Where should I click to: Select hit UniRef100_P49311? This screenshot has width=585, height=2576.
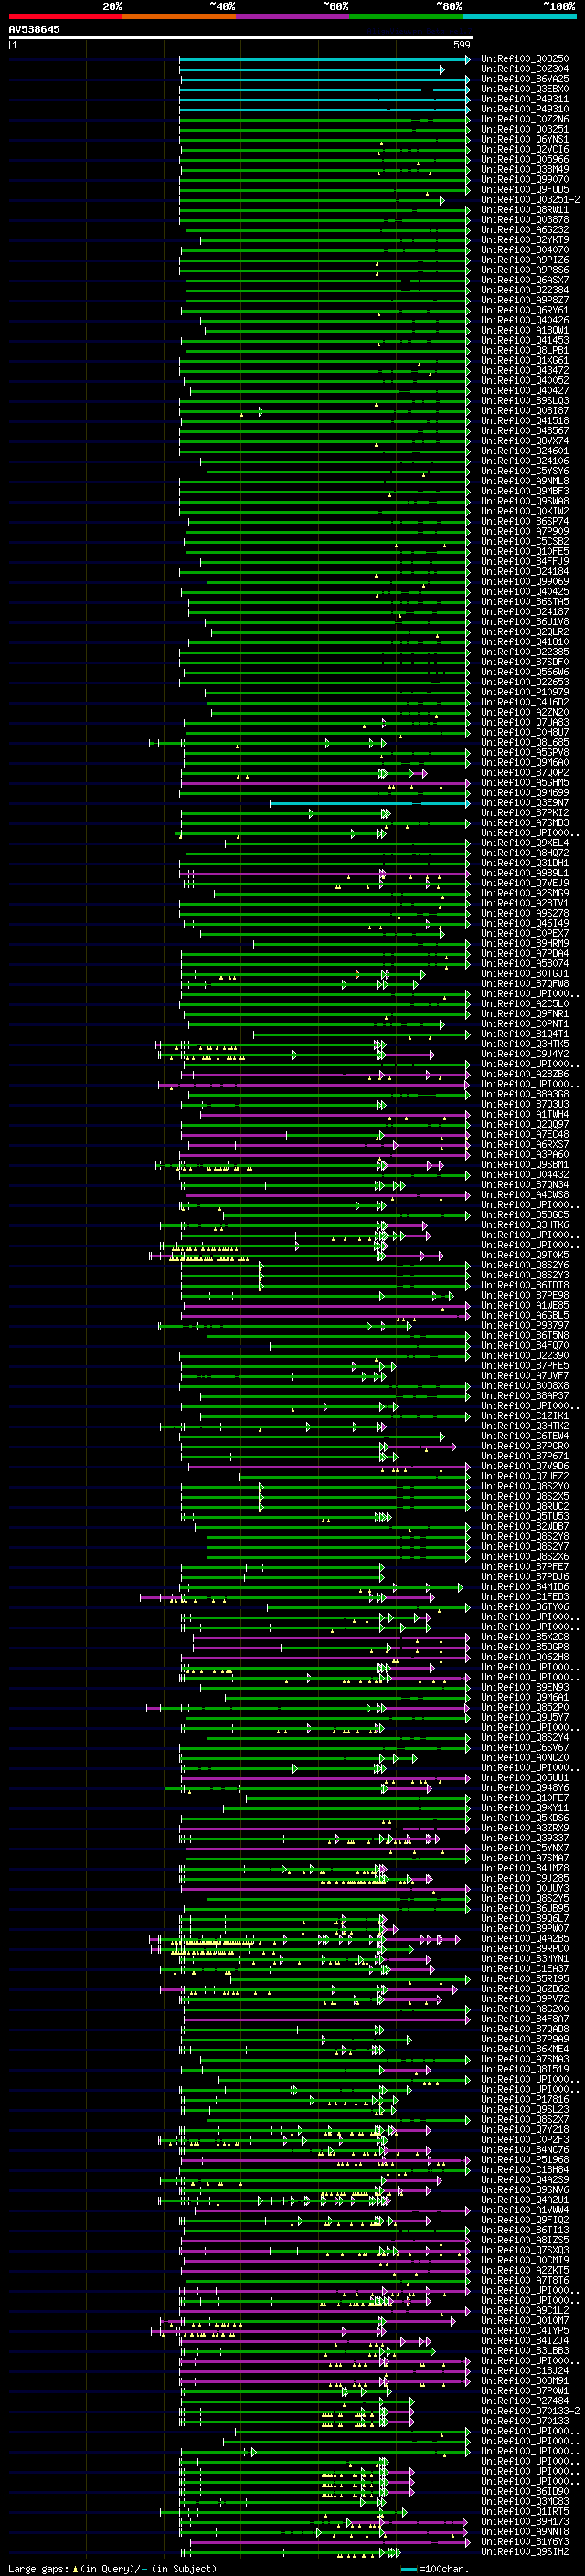[x=525, y=99]
